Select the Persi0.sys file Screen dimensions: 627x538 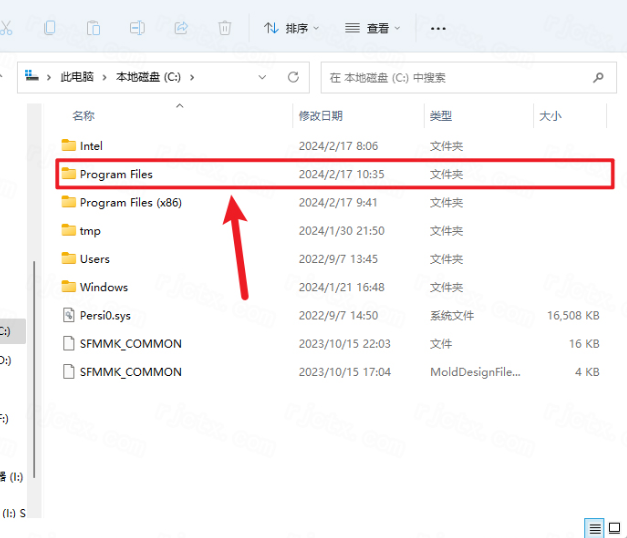(105, 315)
